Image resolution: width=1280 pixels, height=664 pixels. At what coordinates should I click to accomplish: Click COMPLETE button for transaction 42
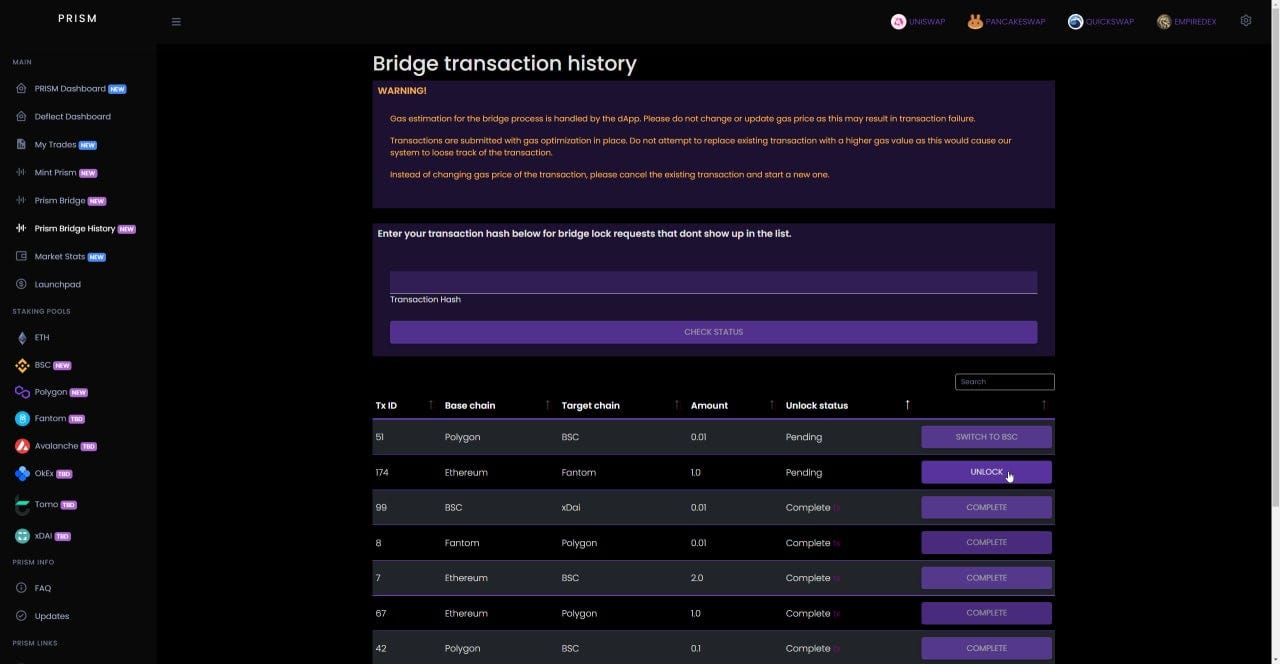986,648
